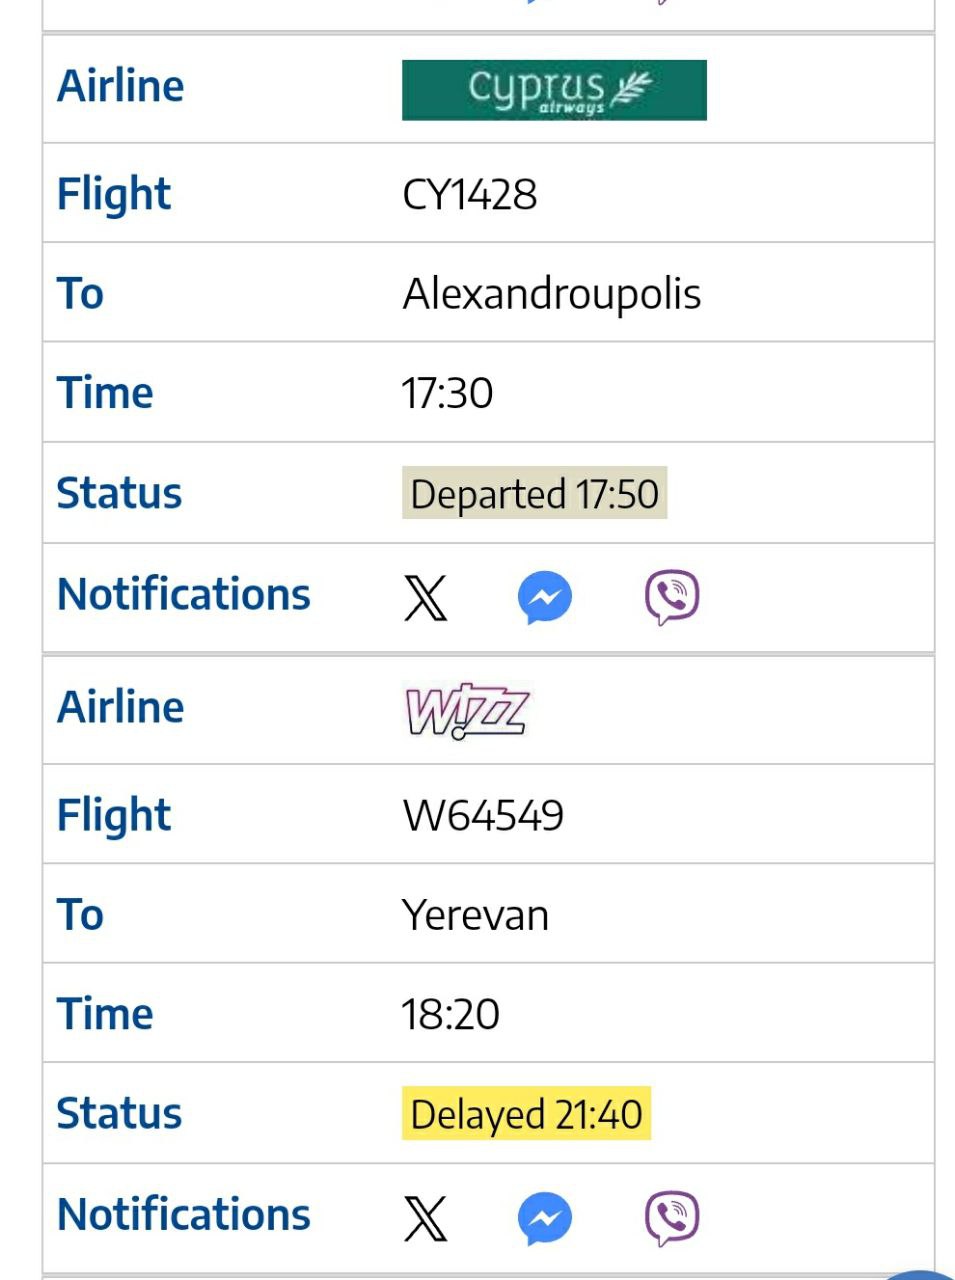This screenshot has height=1280, width=955.
Task: Tap X notification icon for flight CY1428
Action: [x=425, y=598]
